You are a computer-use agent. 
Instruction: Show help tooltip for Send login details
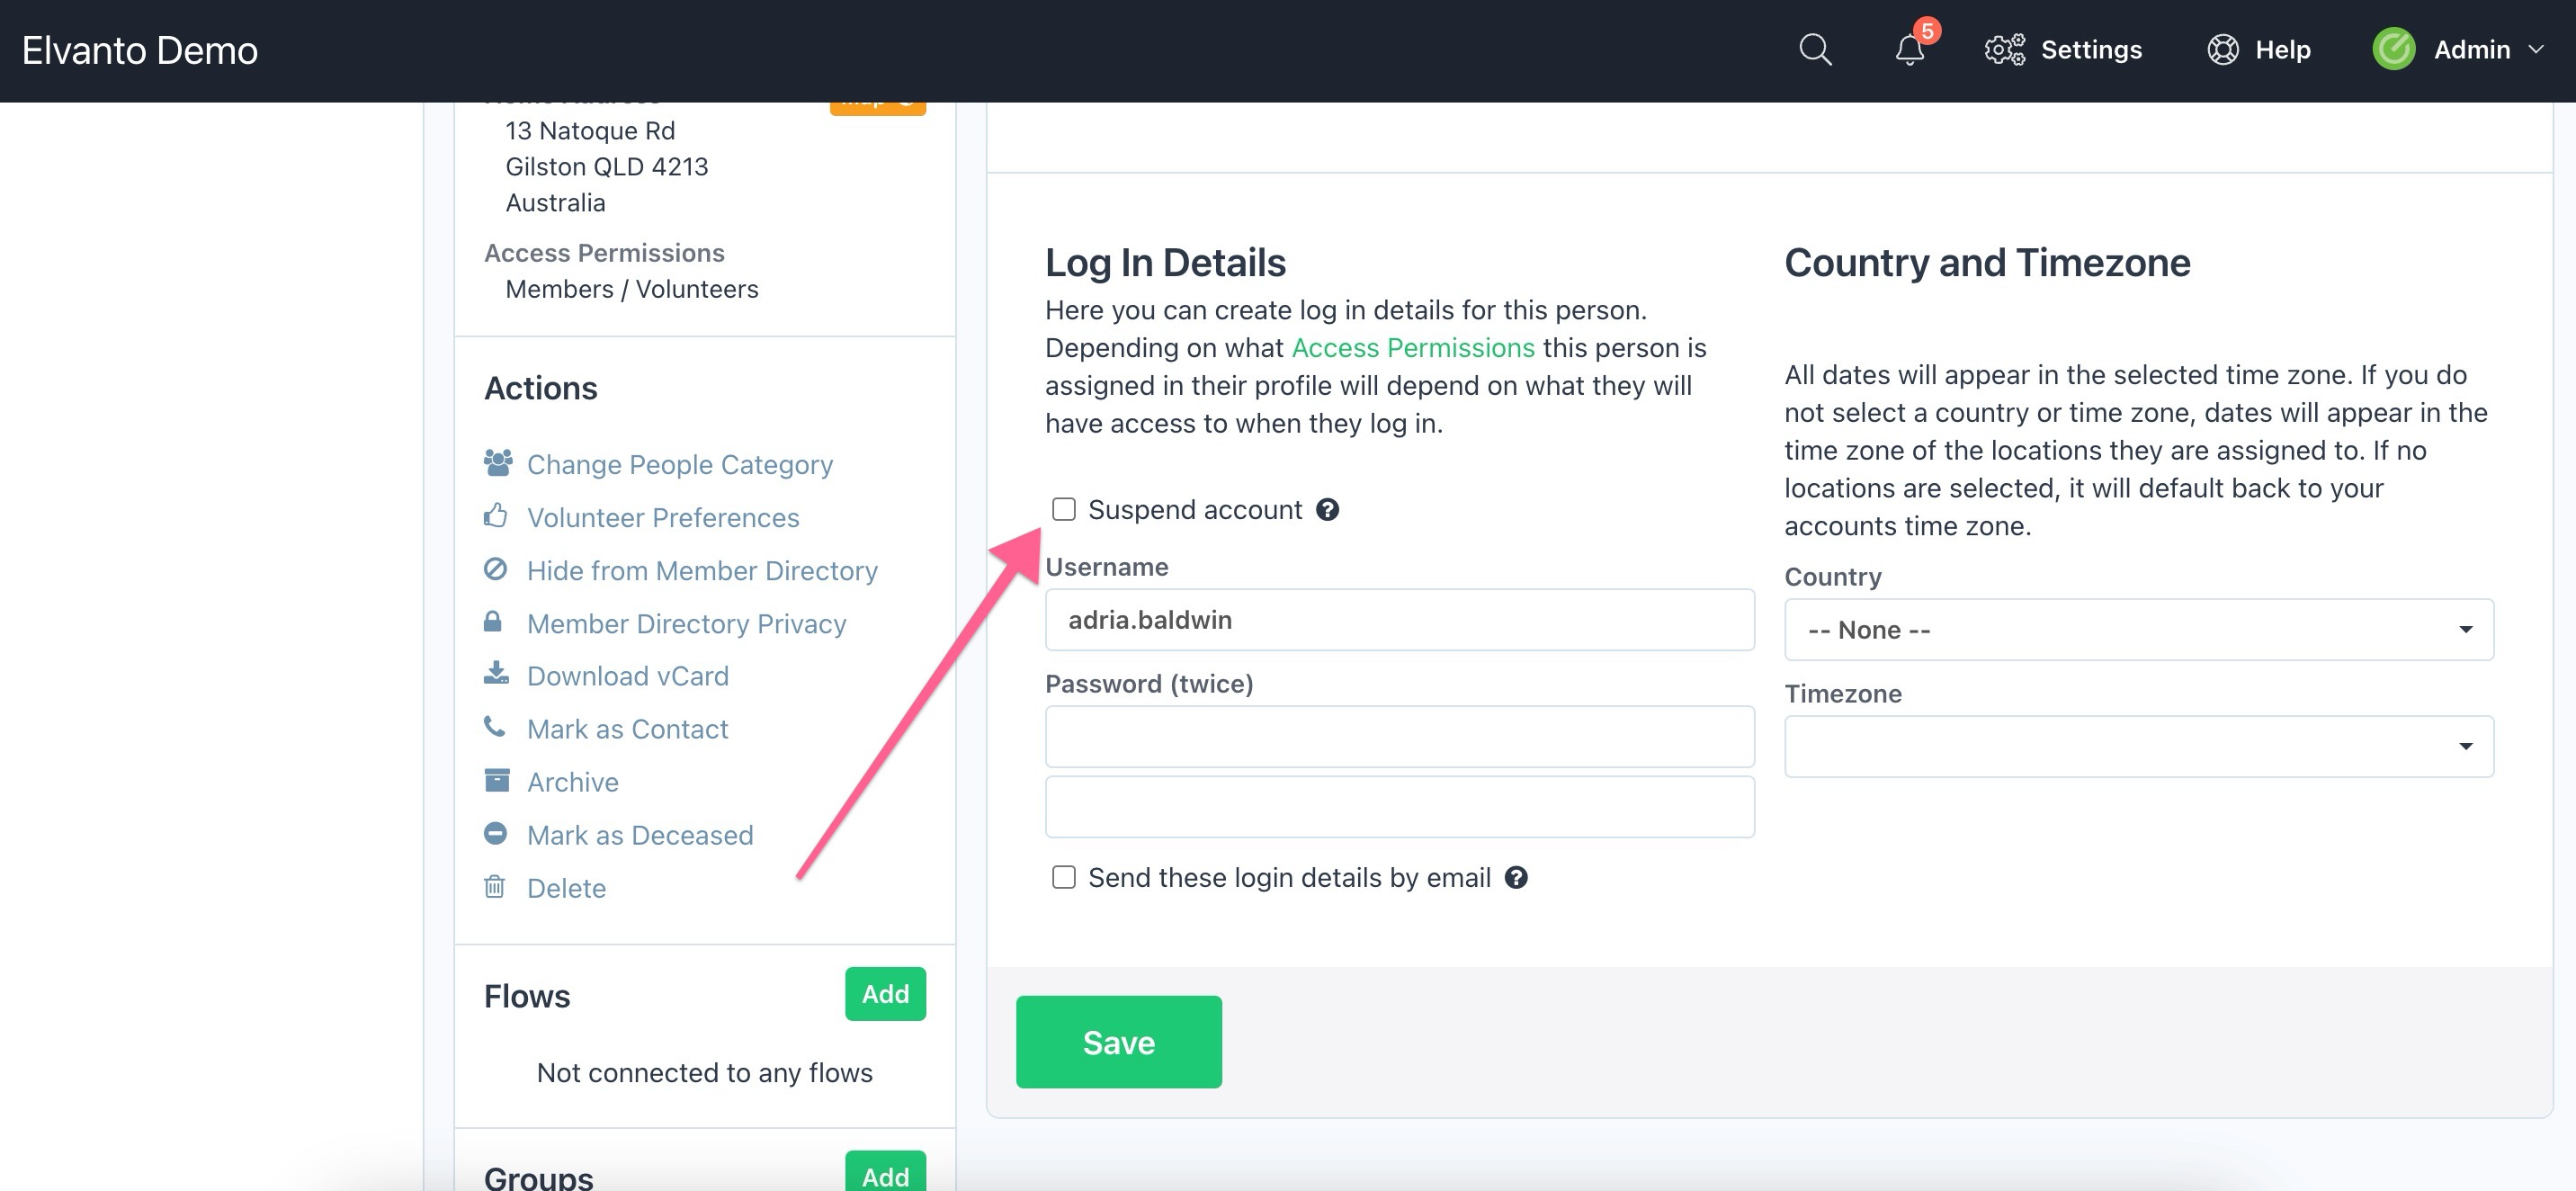(1516, 878)
